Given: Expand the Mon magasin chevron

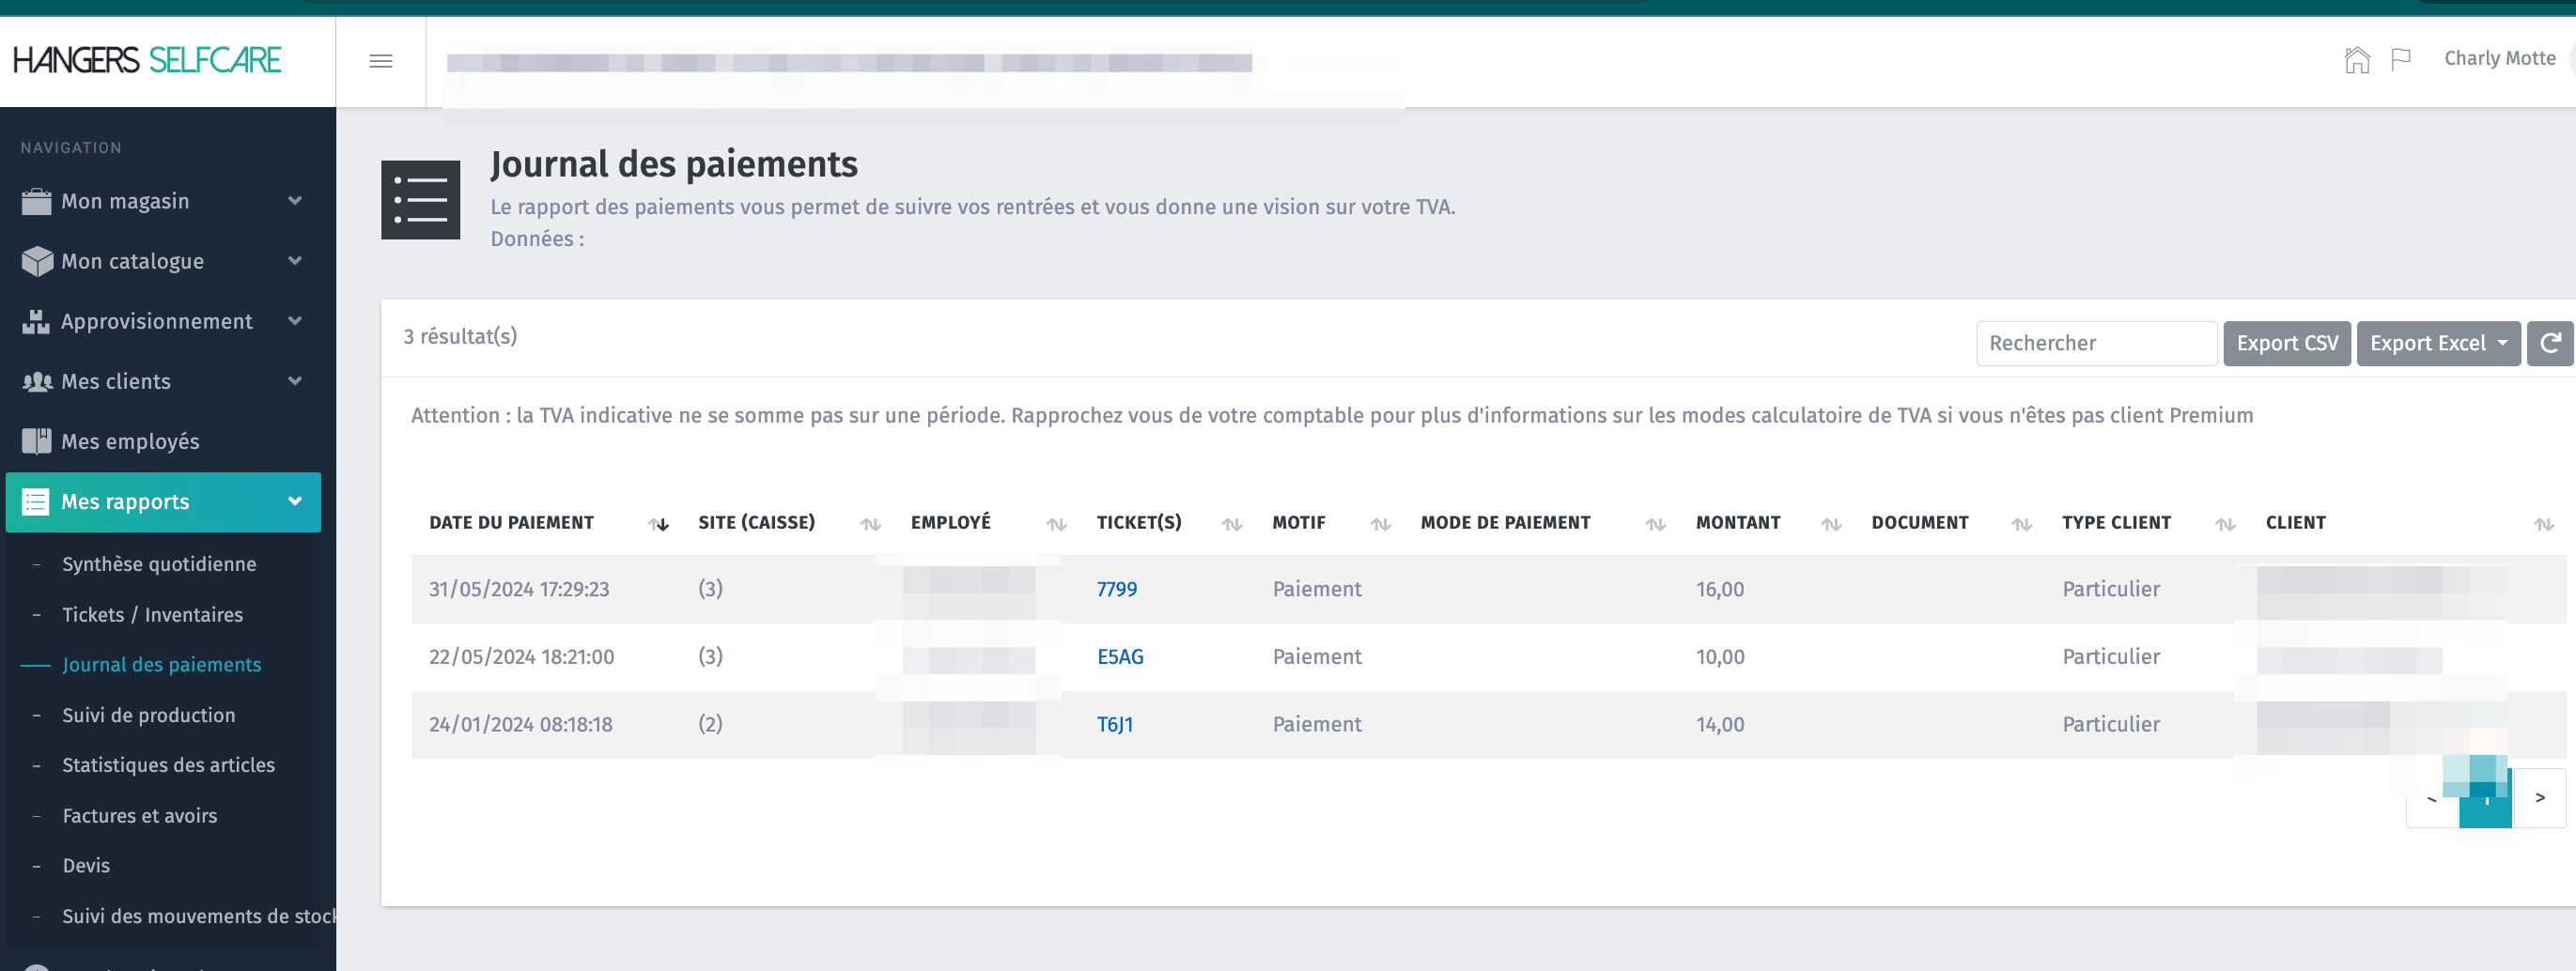Looking at the screenshot, I should 295,201.
